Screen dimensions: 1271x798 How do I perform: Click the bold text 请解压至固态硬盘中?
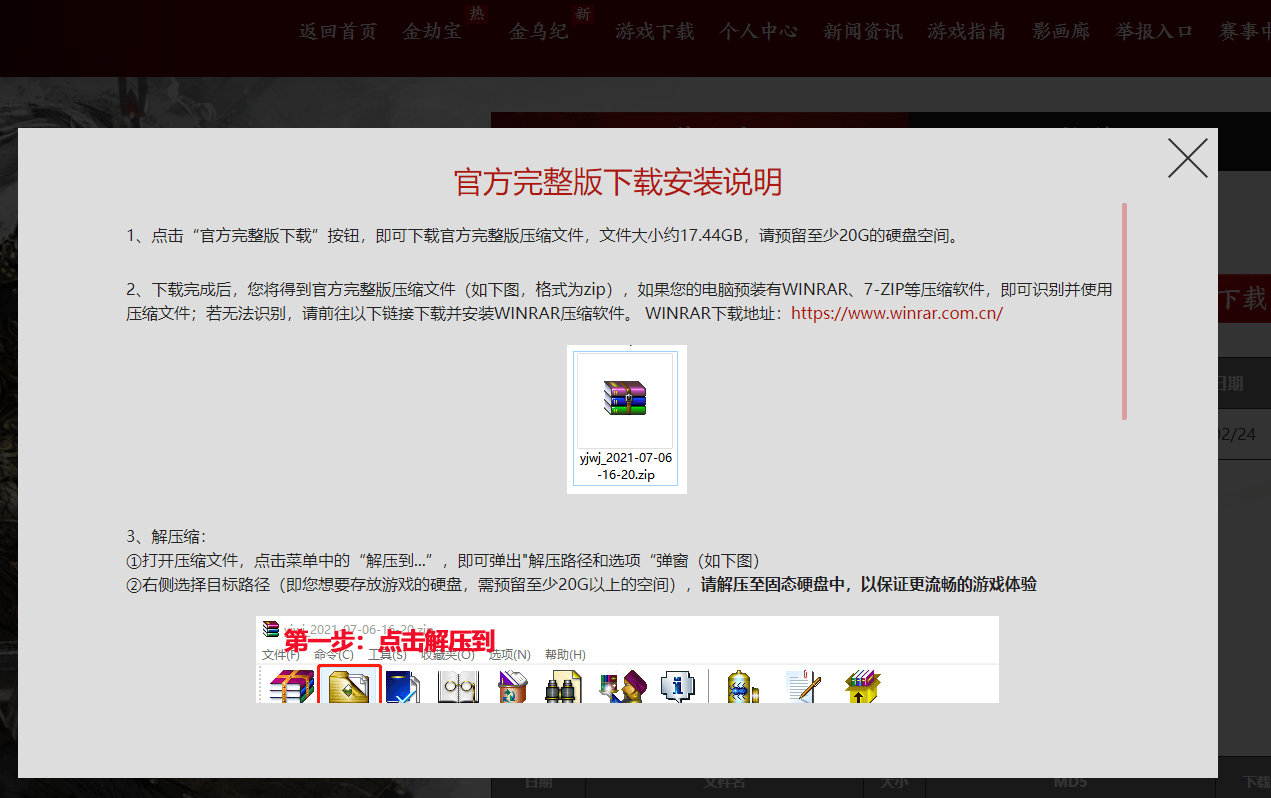click(x=775, y=584)
